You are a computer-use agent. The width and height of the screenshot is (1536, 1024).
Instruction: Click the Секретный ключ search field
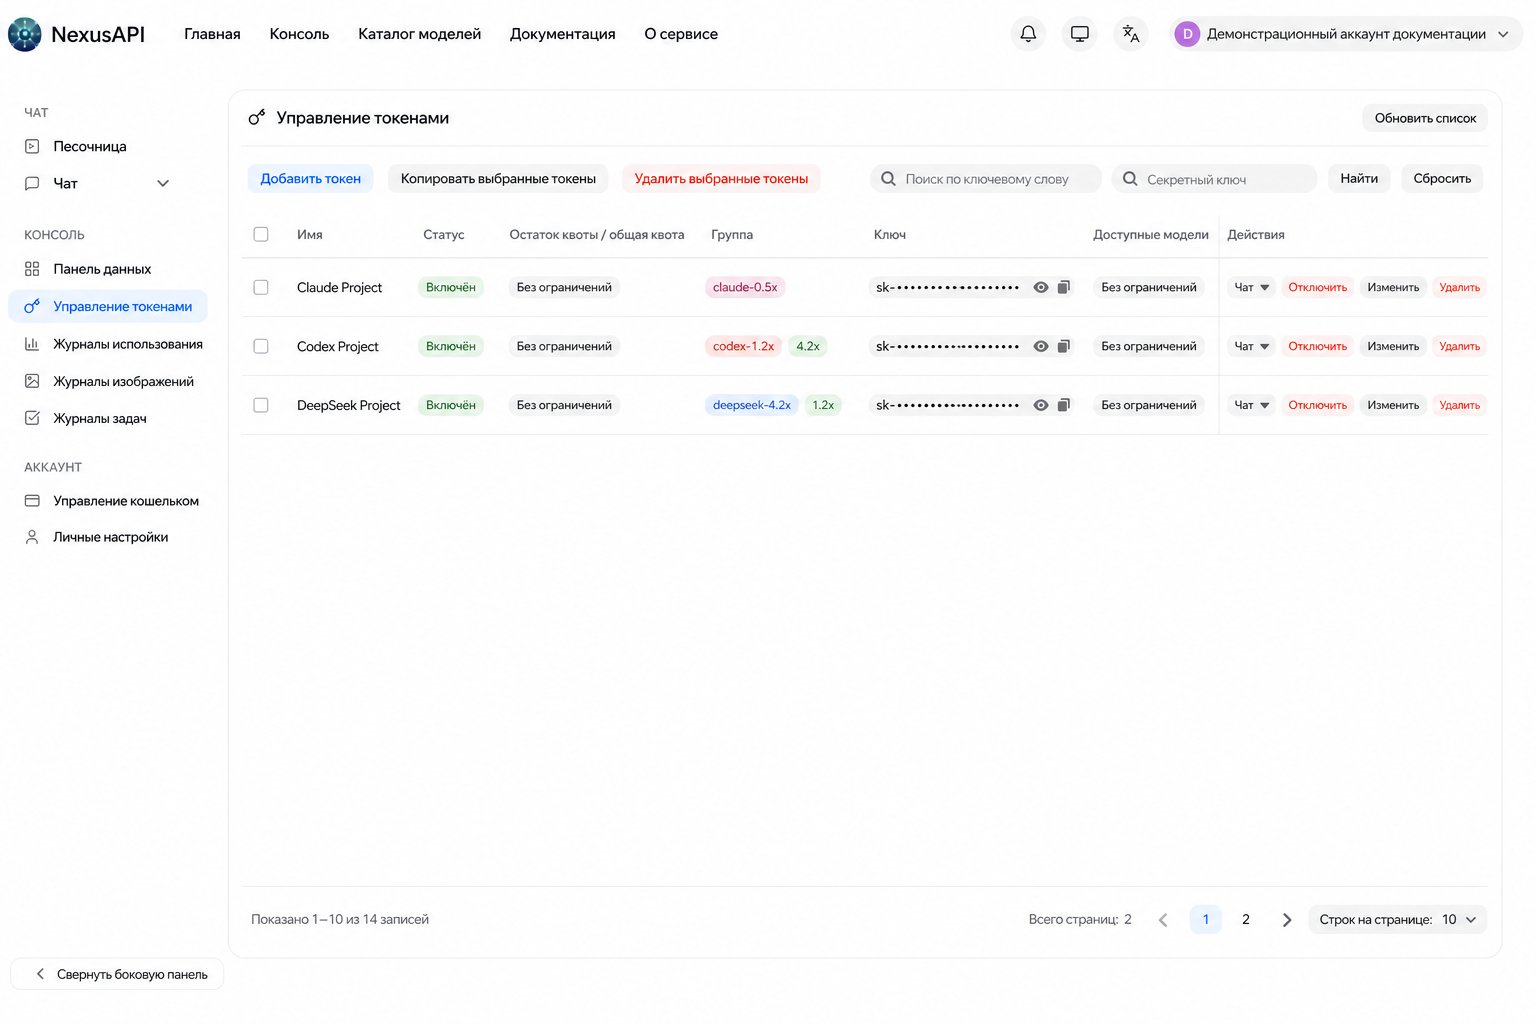1214,179
